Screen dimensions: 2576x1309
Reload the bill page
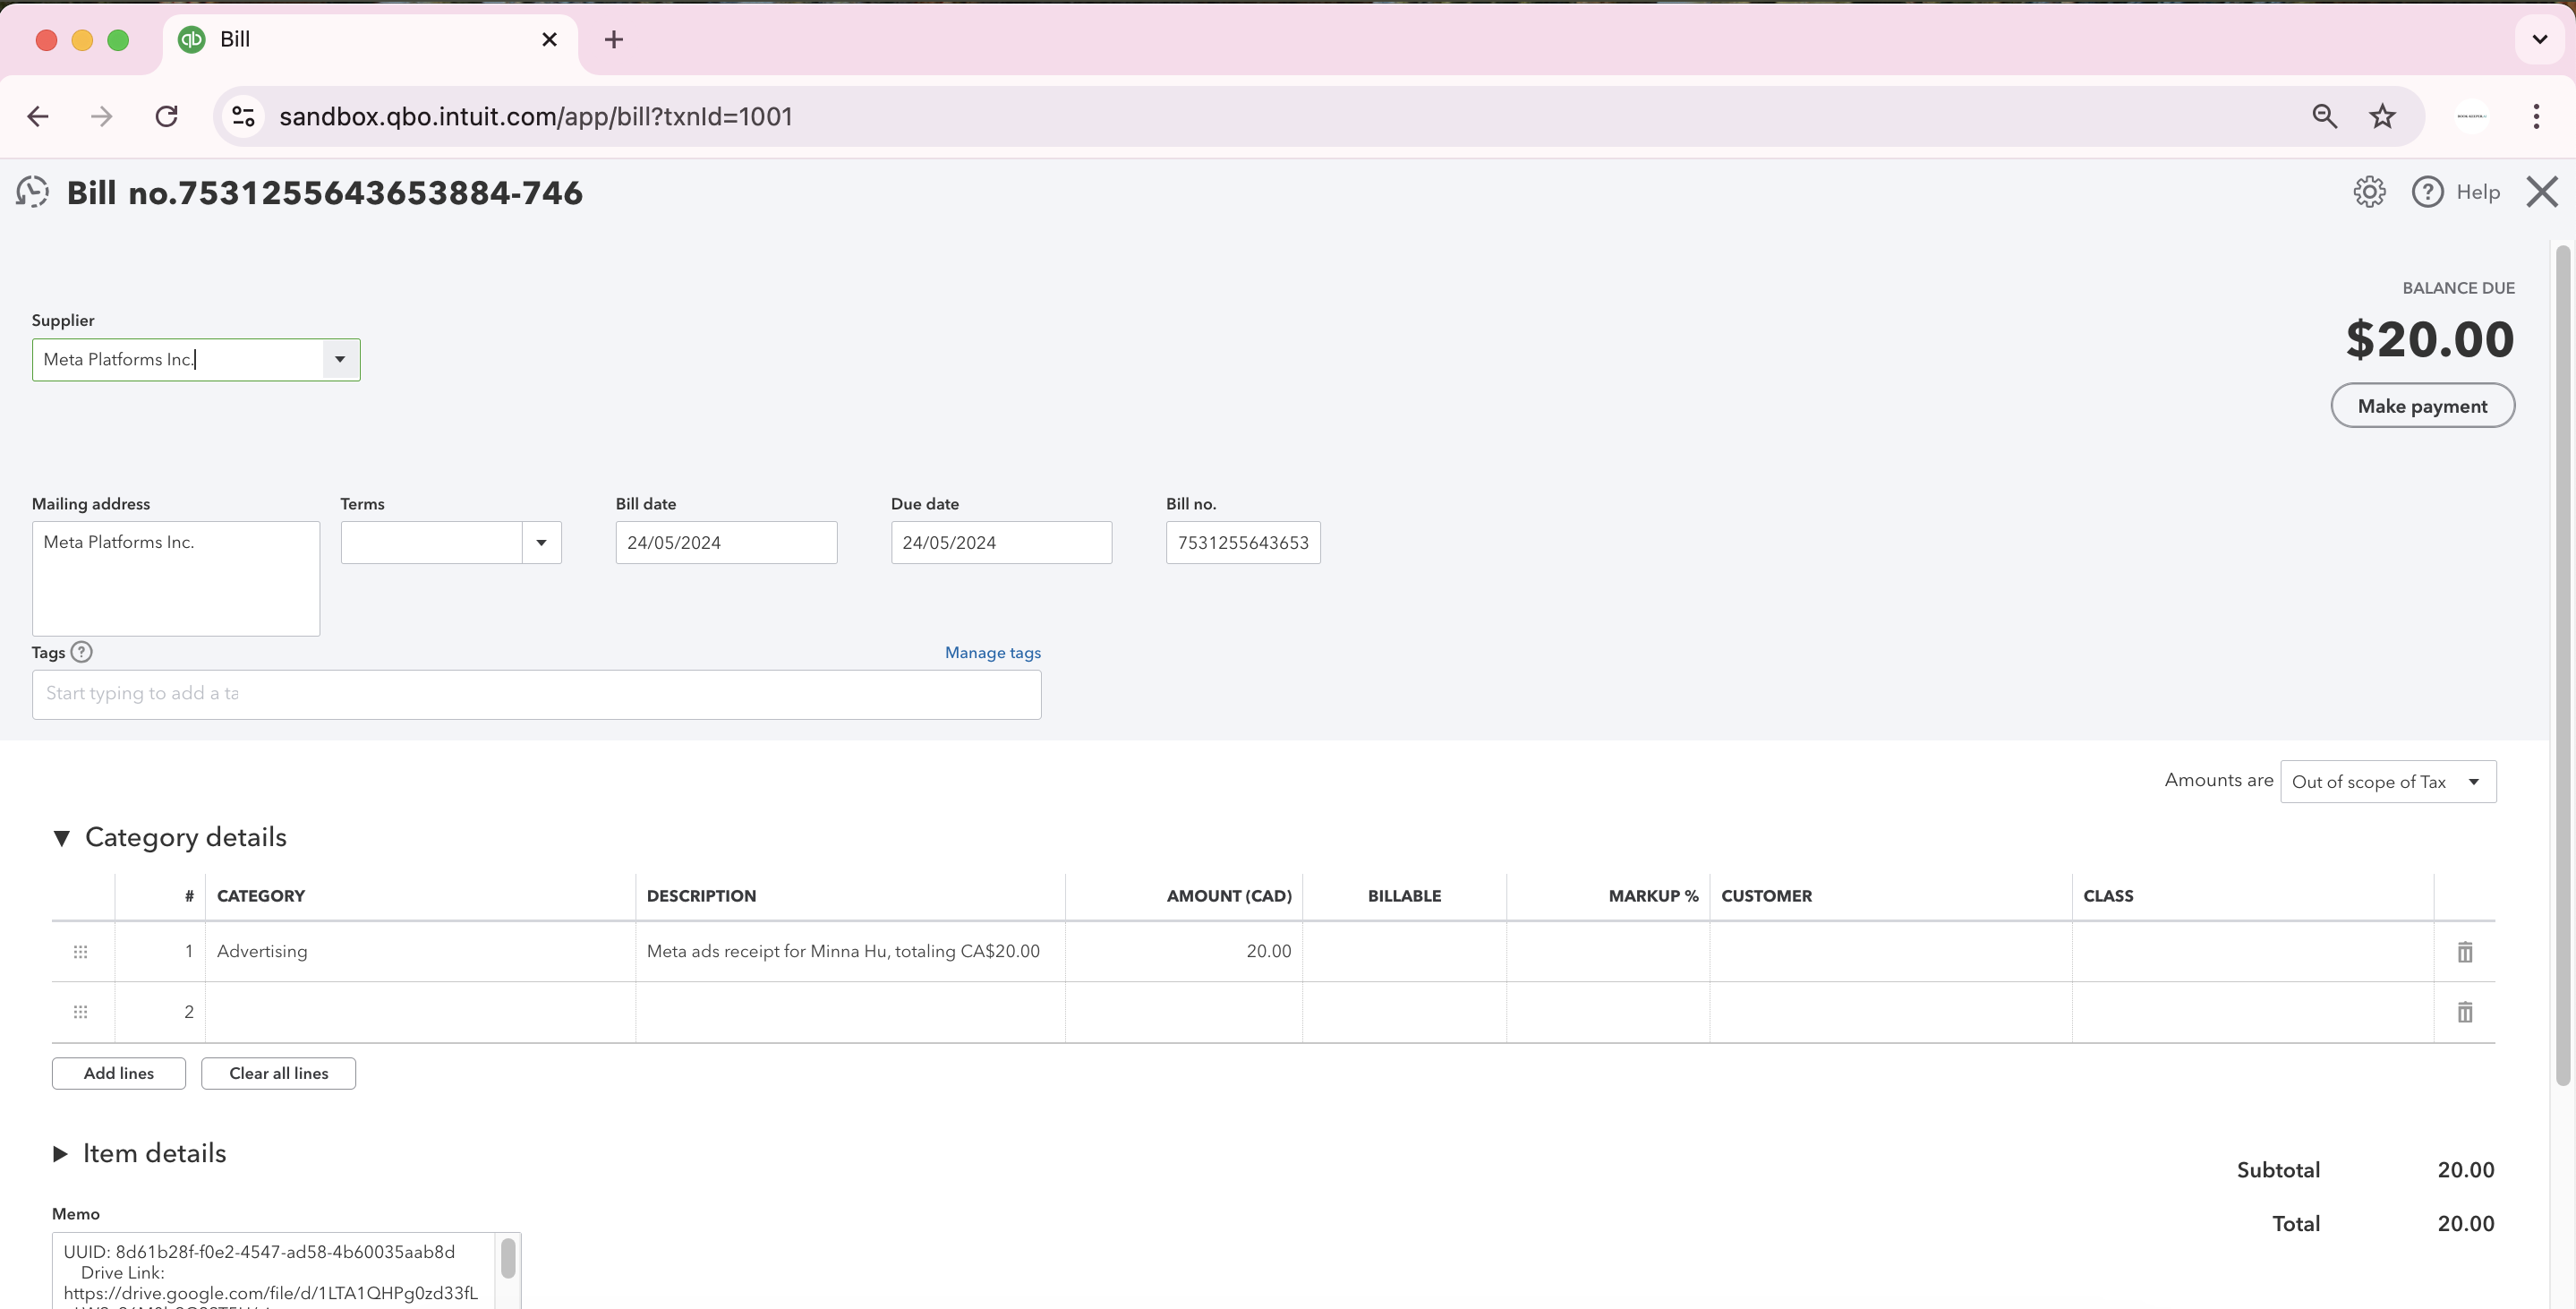point(167,117)
